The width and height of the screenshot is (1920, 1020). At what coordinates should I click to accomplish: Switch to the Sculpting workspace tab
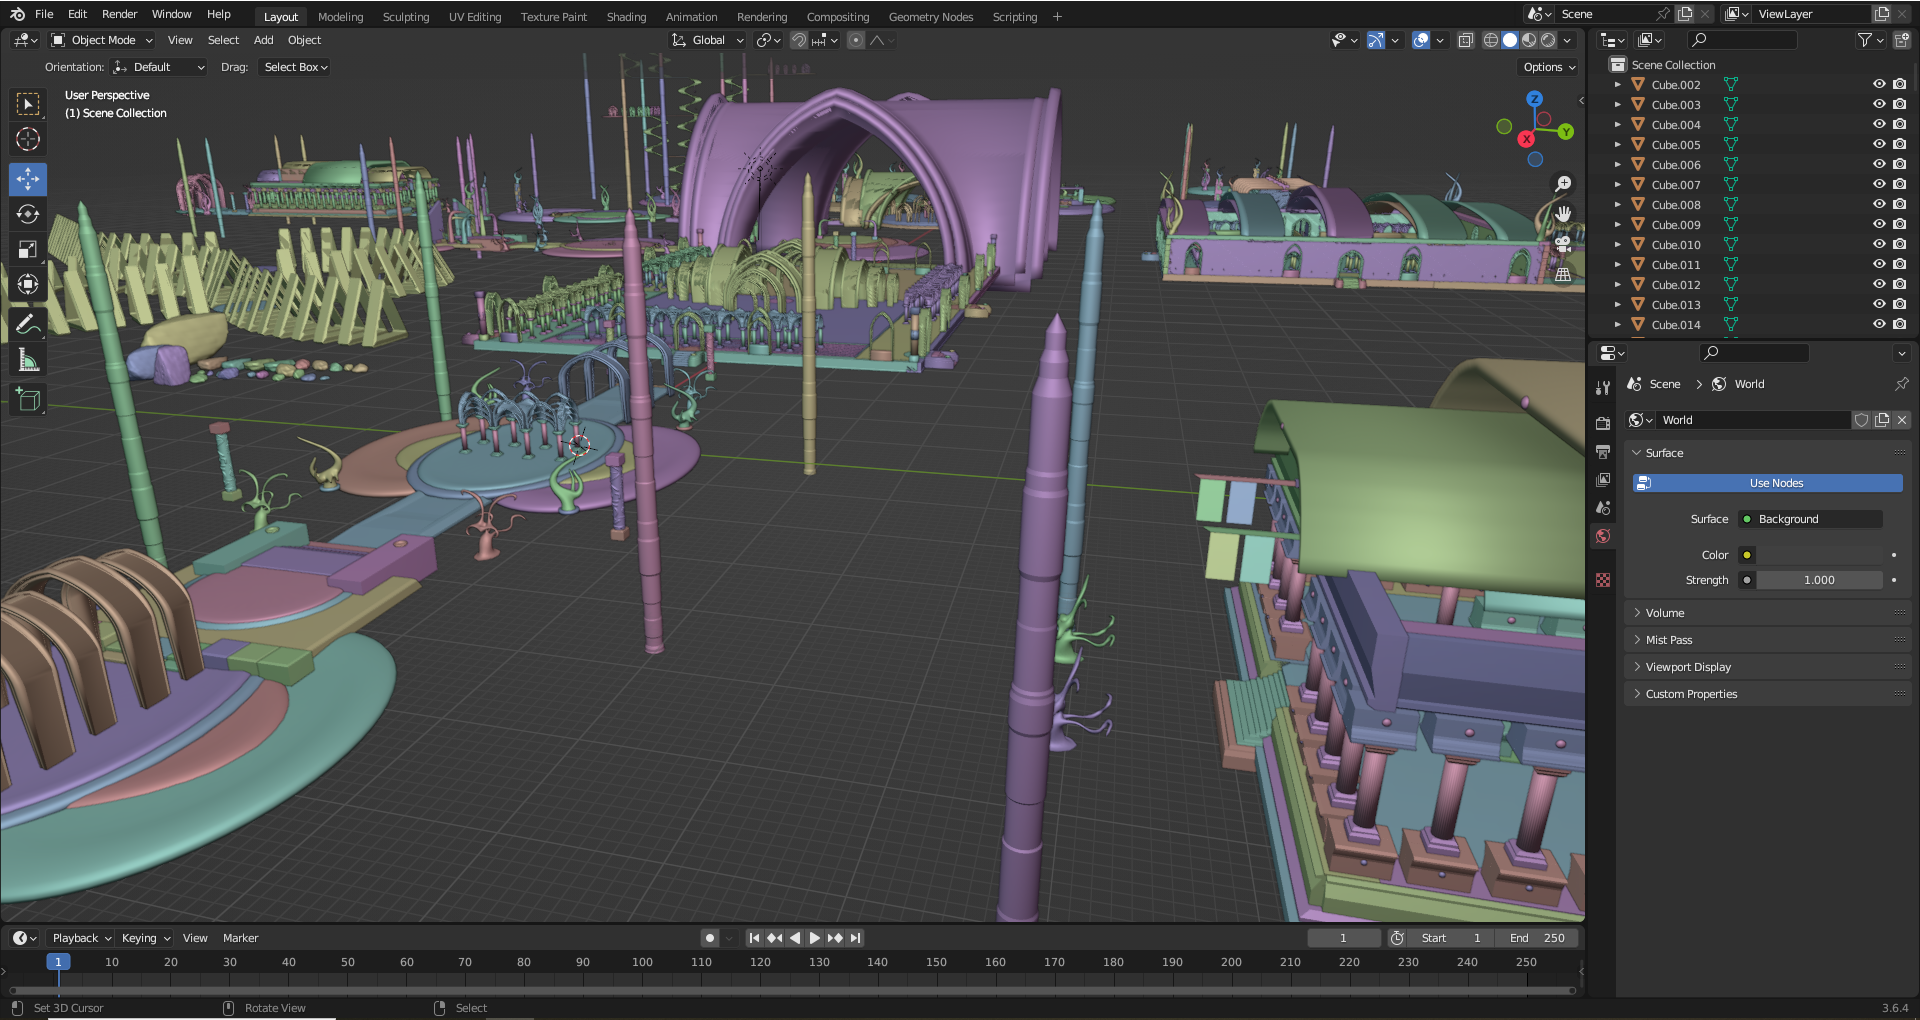(x=405, y=17)
